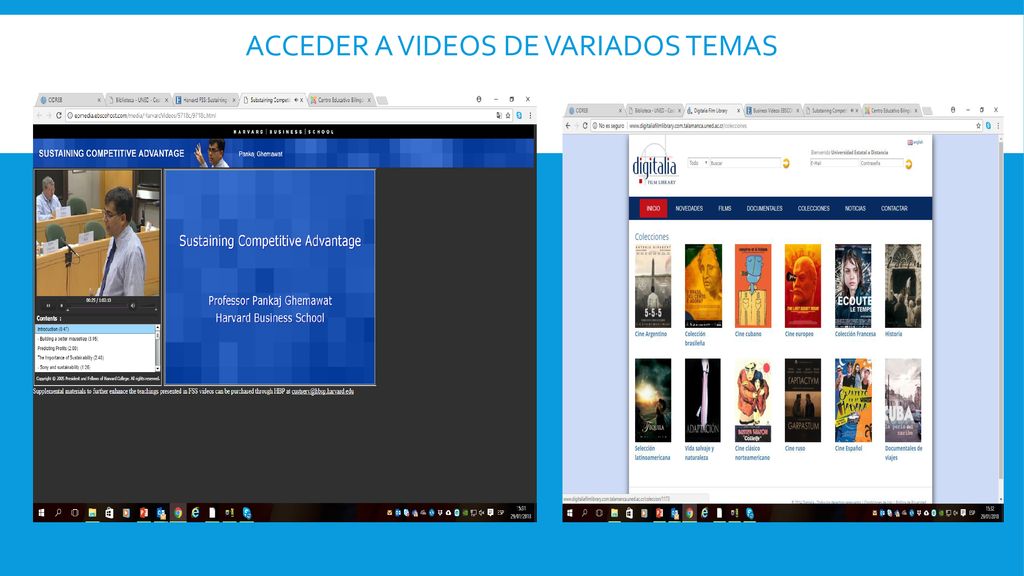Image resolution: width=1024 pixels, height=576 pixels.
Task: Open the translate icon in left browser address bar
Action: (x=498, y=116)
